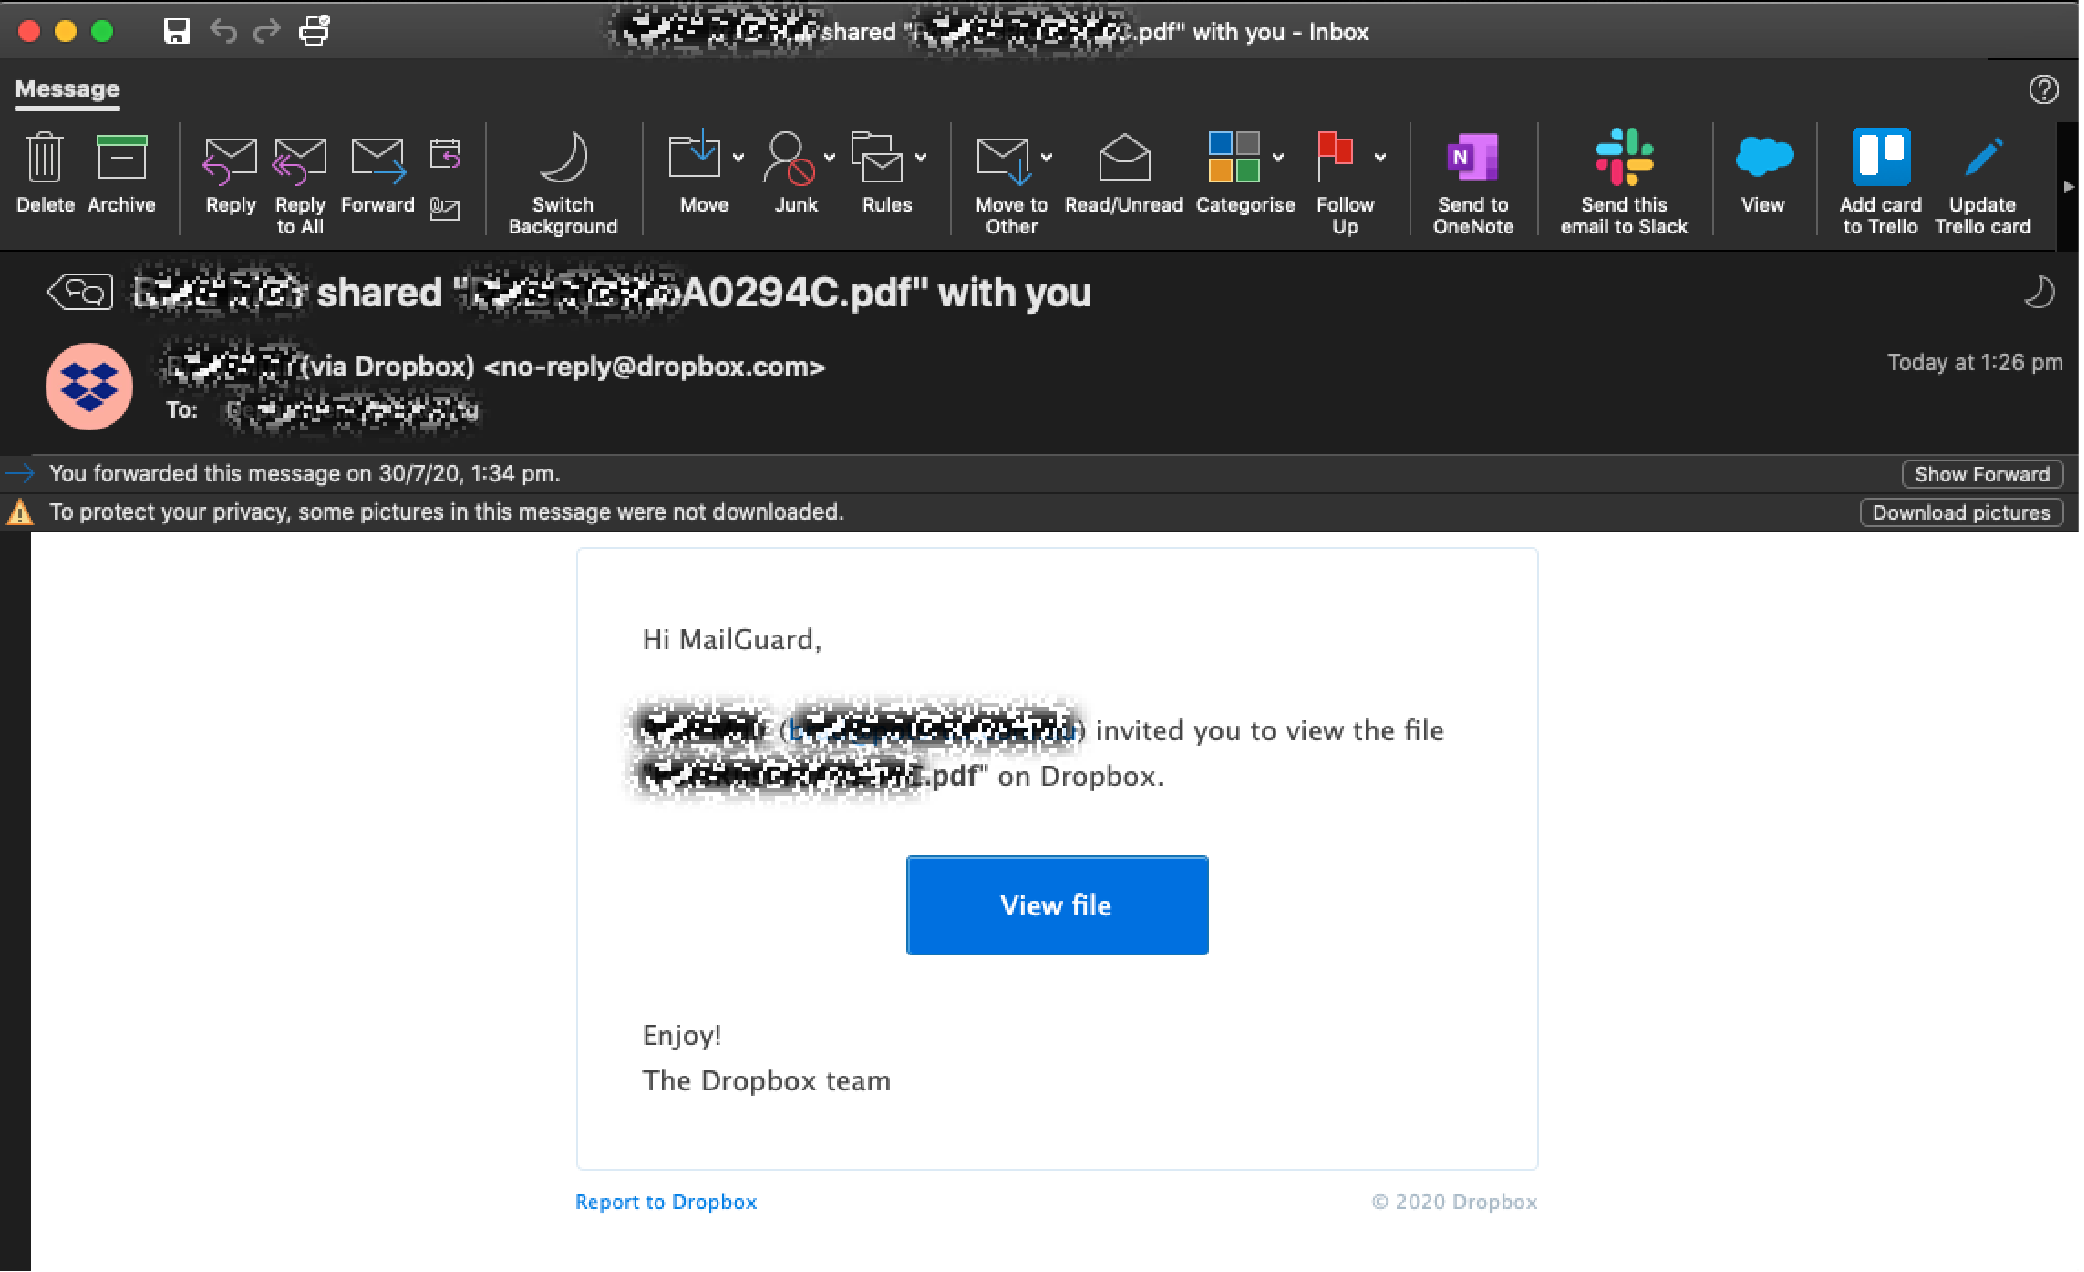The height and width of the screenshot is (1272, 2084).
Task: Click the Download pictures toggle
Action: (1962, 512)
